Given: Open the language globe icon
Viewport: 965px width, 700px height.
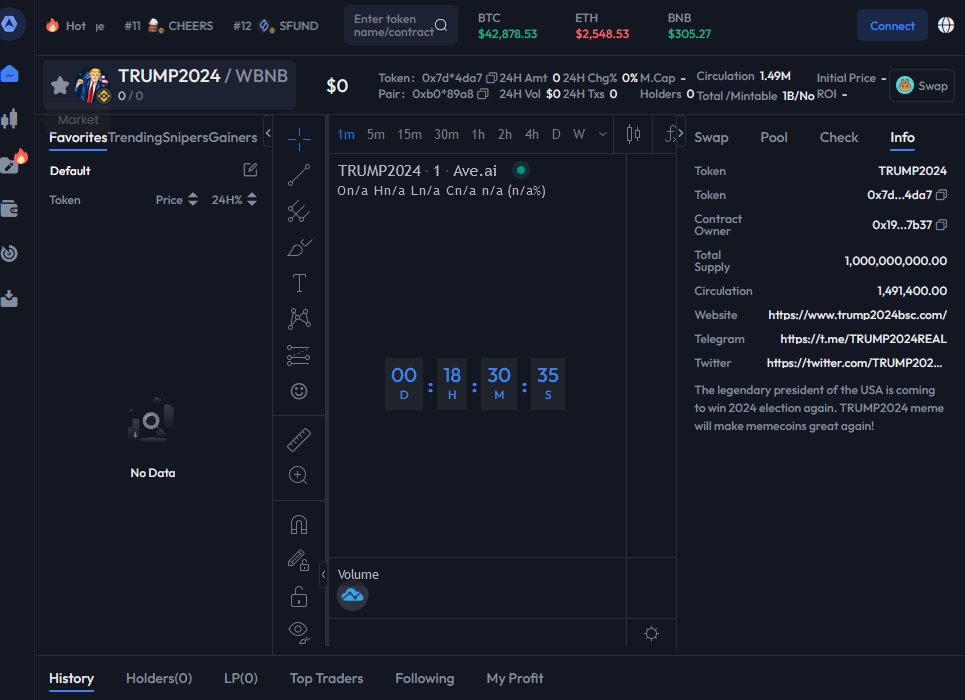Looking at the screenshot, I should tap(946, 25).
